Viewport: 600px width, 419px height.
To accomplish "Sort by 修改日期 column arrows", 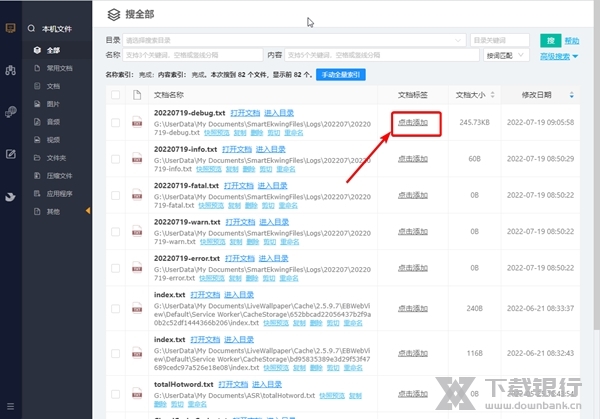I will coord(571,95).
